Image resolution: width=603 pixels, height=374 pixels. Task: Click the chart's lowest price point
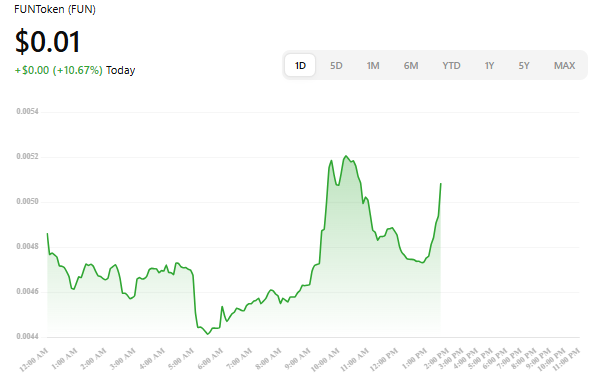[x=208, y=334]
